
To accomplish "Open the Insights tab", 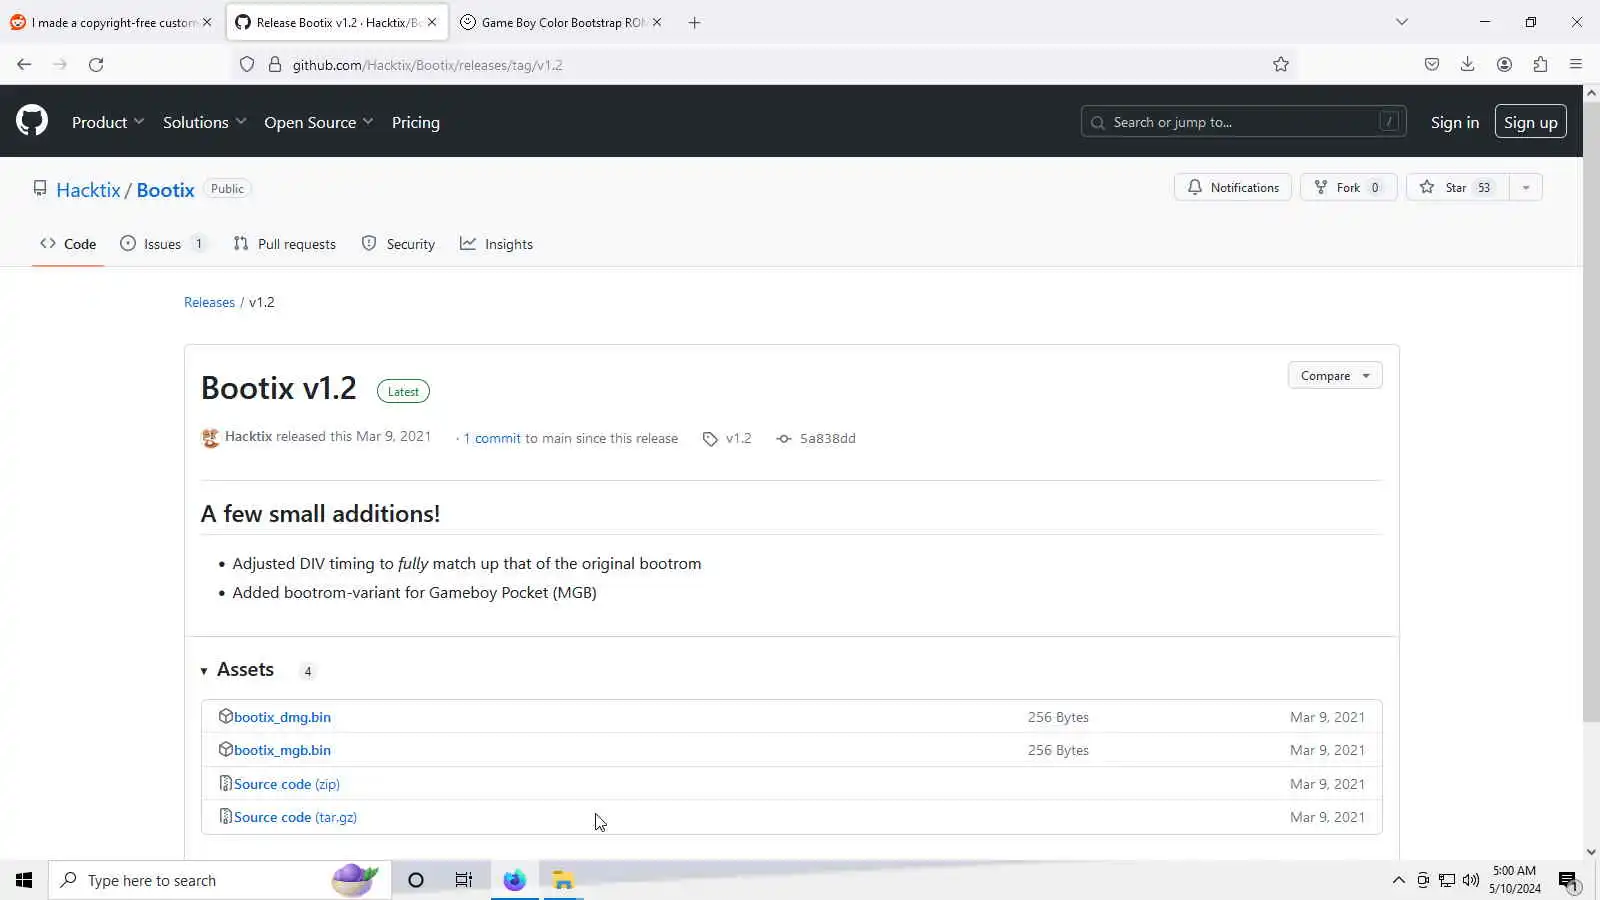I will pyautogui.click(x=497, y=244).
